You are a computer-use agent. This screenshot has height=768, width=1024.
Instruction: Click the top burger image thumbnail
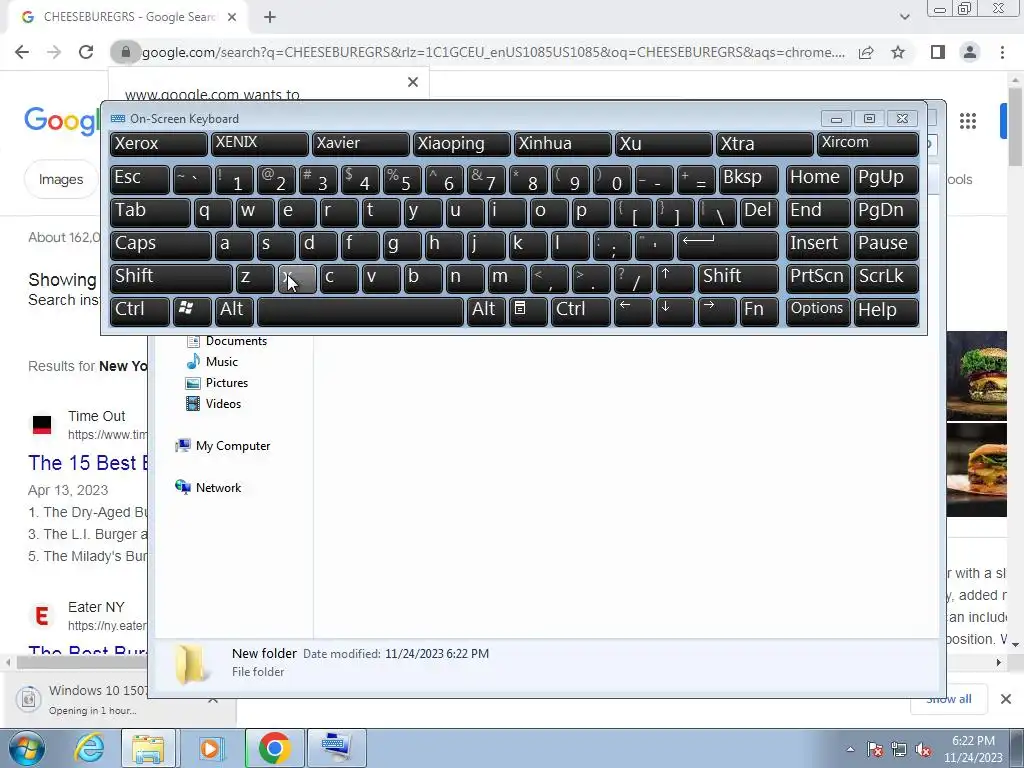[x=977, y=376]
